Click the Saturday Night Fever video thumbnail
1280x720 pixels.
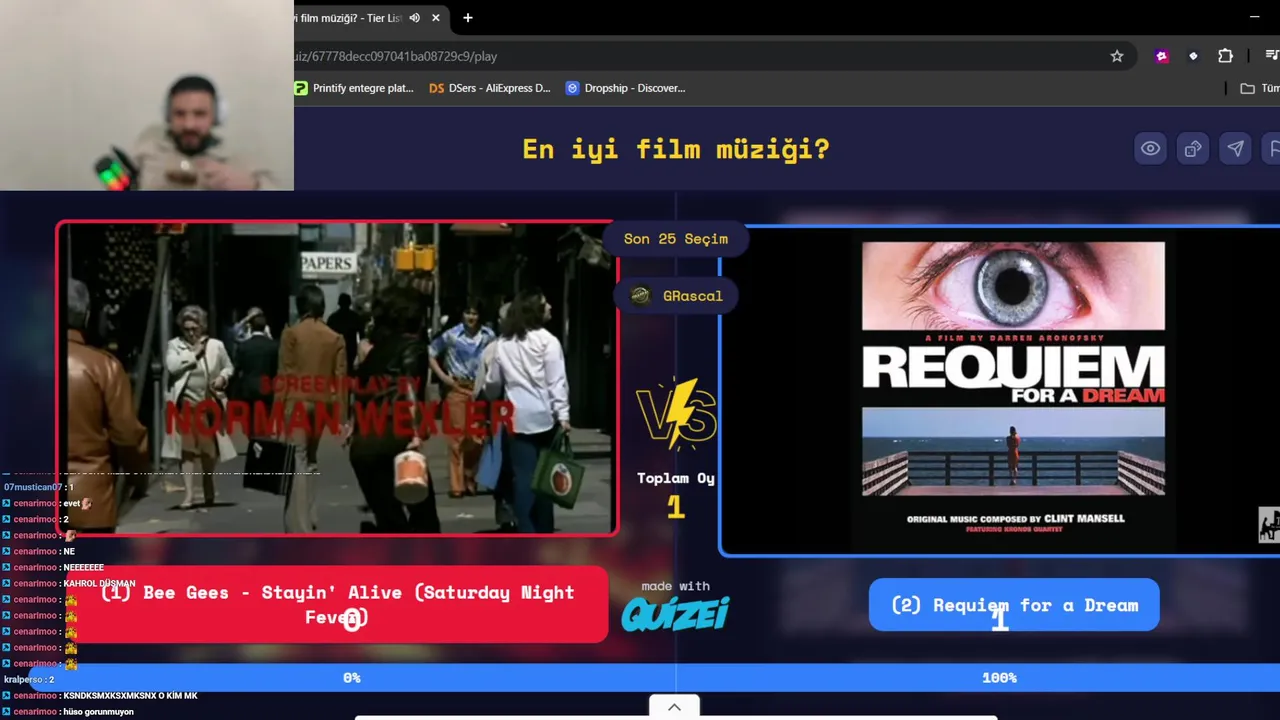(x=337, y=378)
